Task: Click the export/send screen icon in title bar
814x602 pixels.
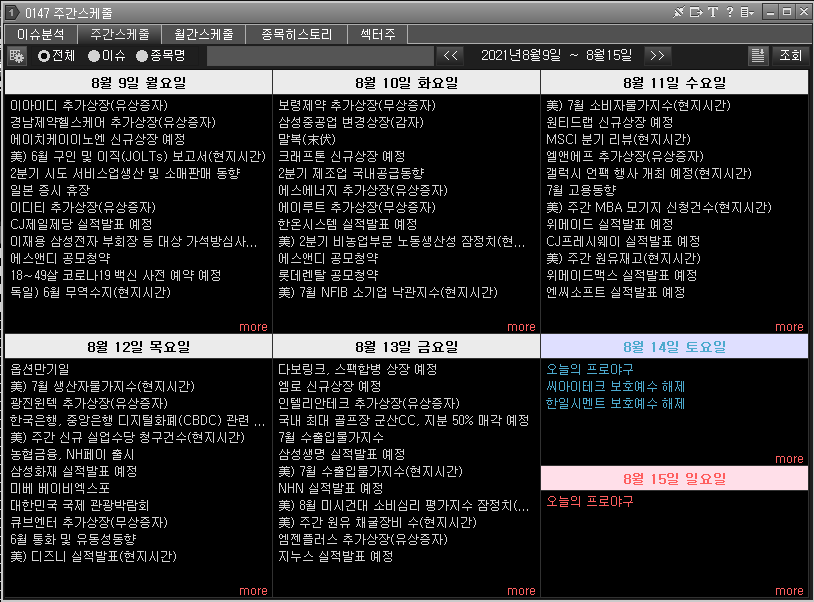Action: coord(696,12)
